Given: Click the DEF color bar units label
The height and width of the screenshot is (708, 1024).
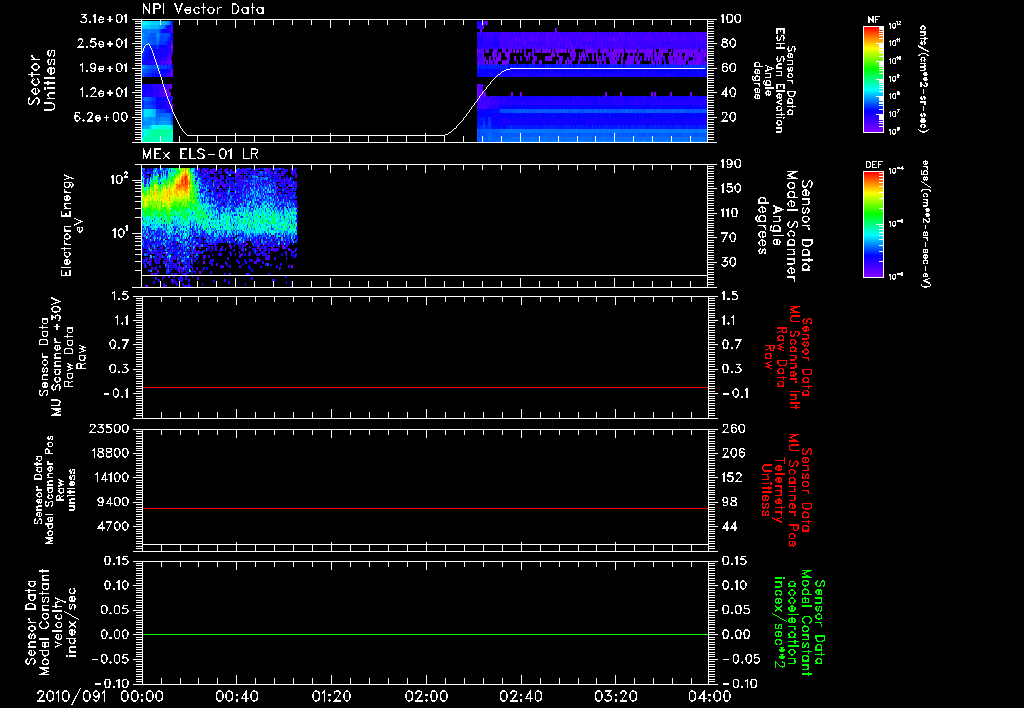Looking at the screenshot, I should [x=925, y=224].
